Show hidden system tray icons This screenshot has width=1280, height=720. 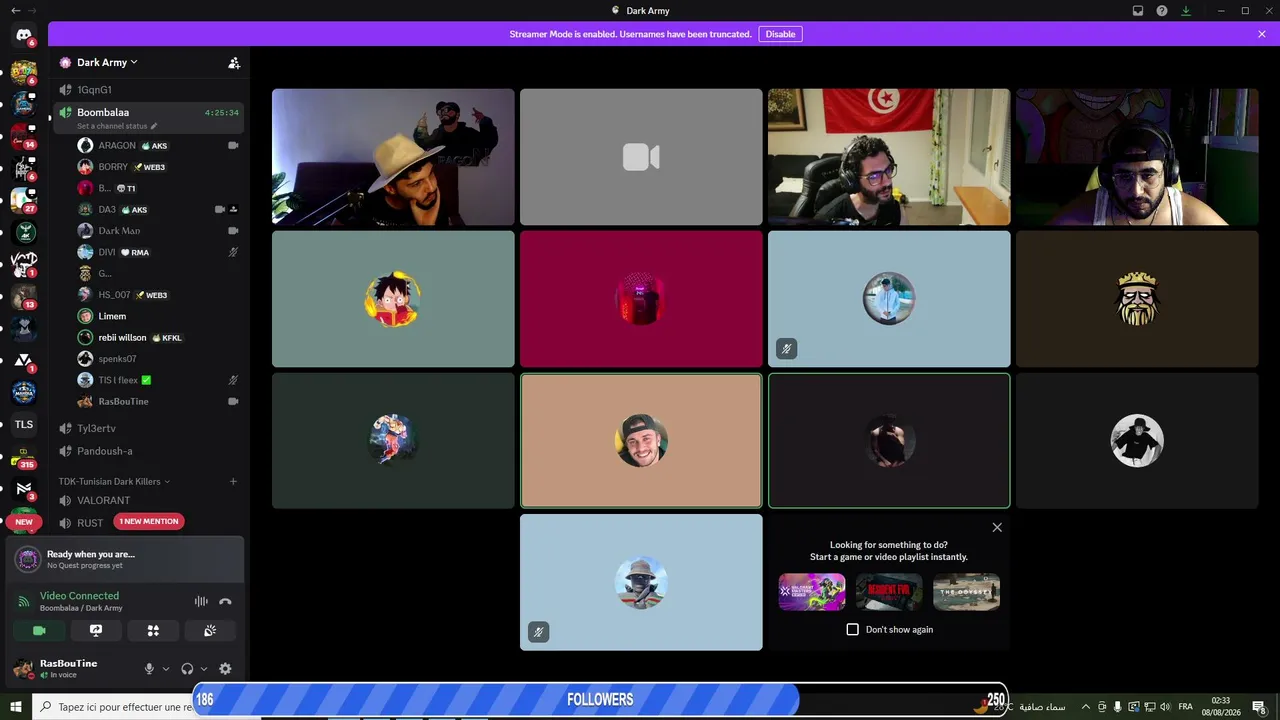[x=1085, y=707]
